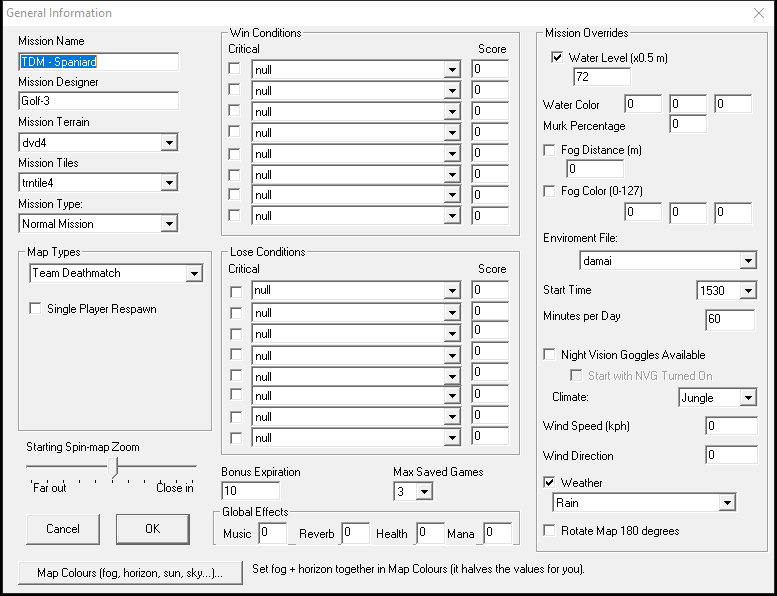This screenshot has height=596, width=777.
Task: Click the Minutes per Day field
Action: tap(730, 320)
